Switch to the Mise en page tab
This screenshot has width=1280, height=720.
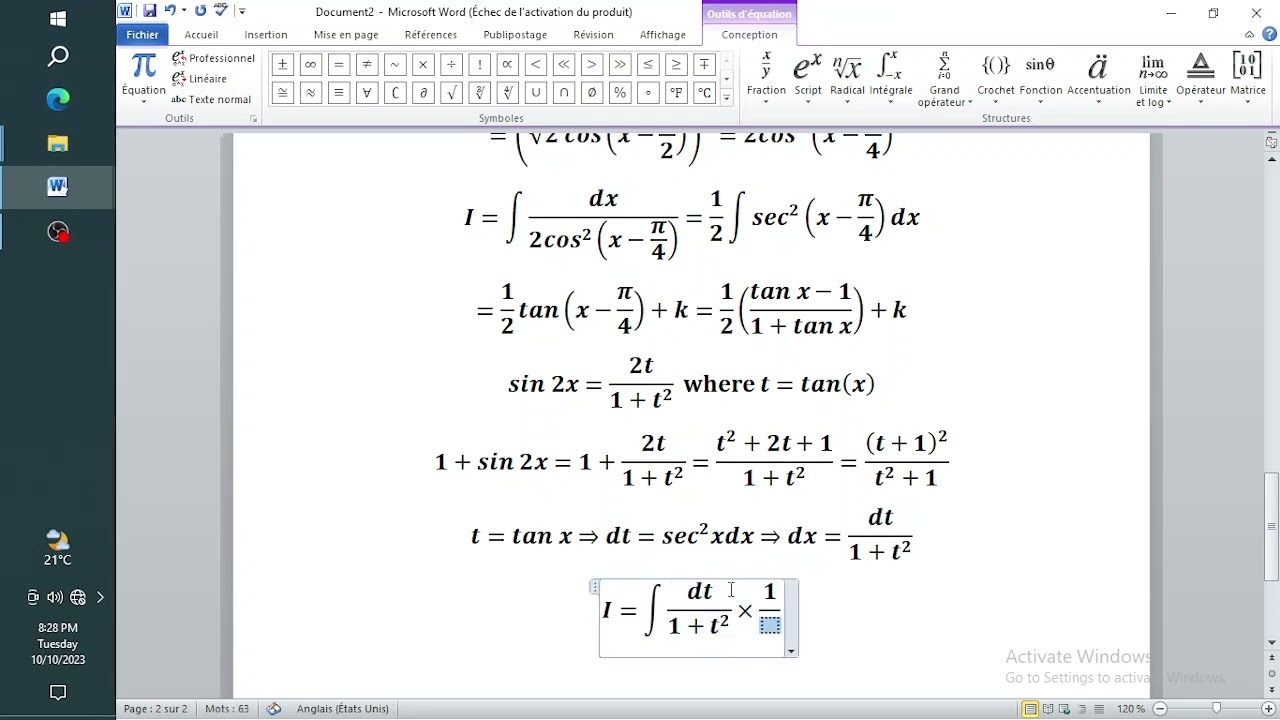click(346, 34)
